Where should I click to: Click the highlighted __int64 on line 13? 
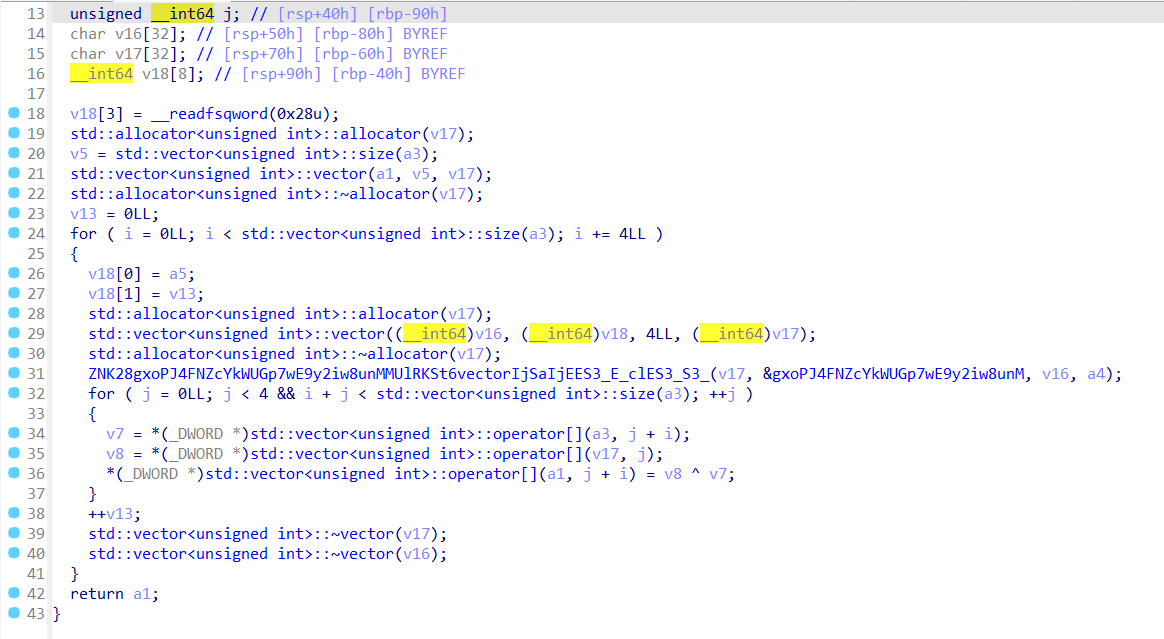point(183,13)
